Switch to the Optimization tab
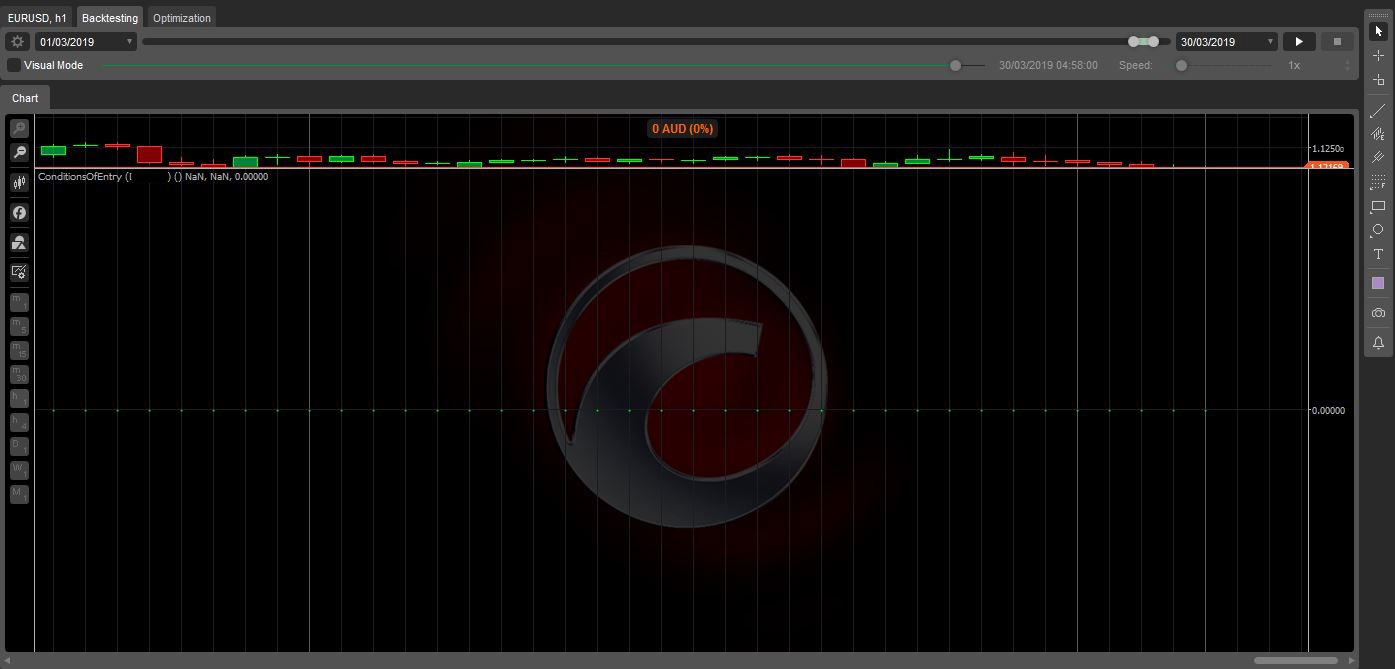Screen dimensions: 1395x669 click(182, 18)
